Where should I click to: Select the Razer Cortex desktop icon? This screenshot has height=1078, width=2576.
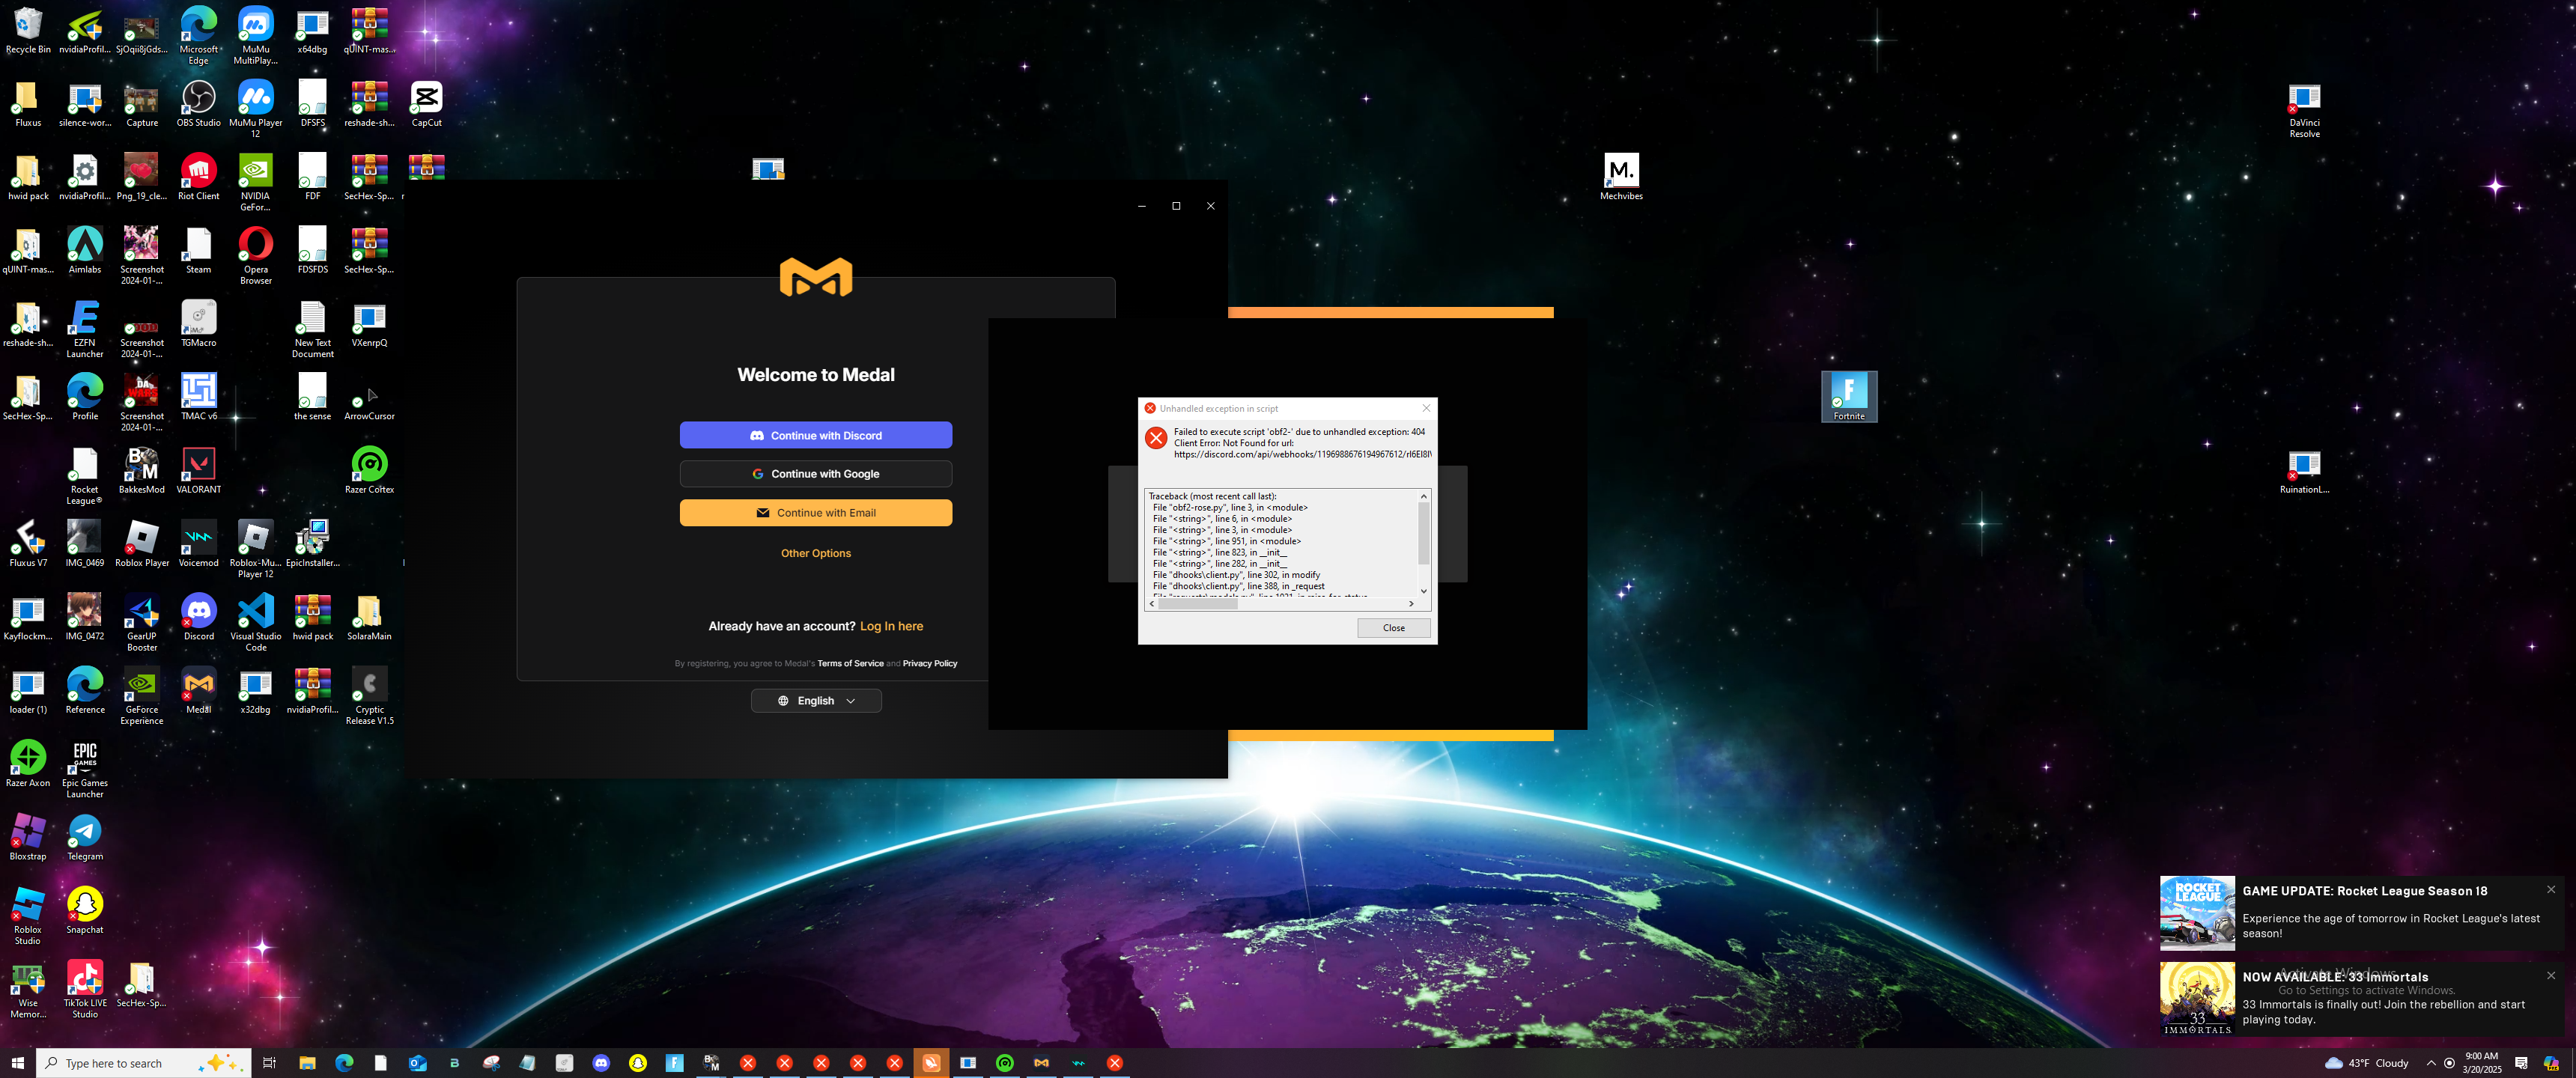[x=369, y=466]
